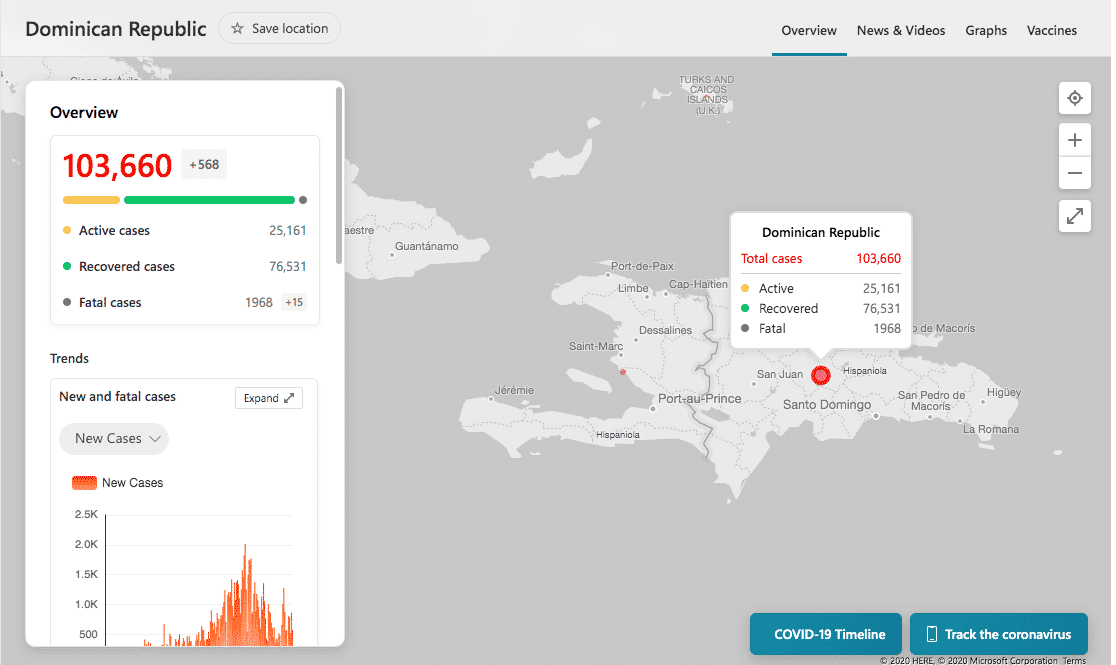The image size is (1116, 665).
Task: Click the Terms link below the map
Action: [1074, 661]
